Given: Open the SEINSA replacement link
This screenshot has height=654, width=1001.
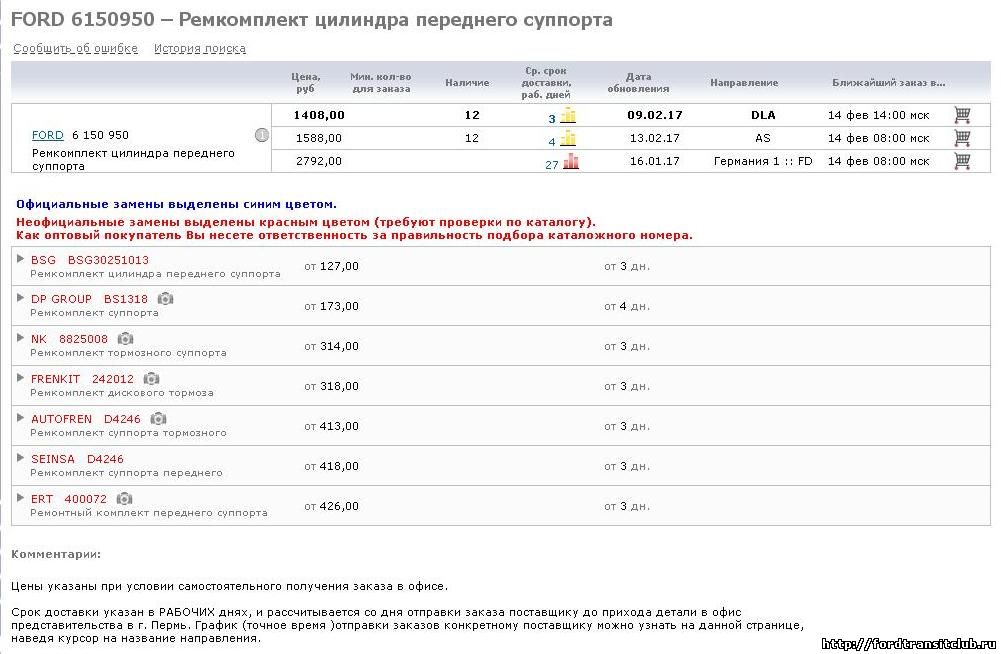Looking at the screenshot, I should (53, 459).
